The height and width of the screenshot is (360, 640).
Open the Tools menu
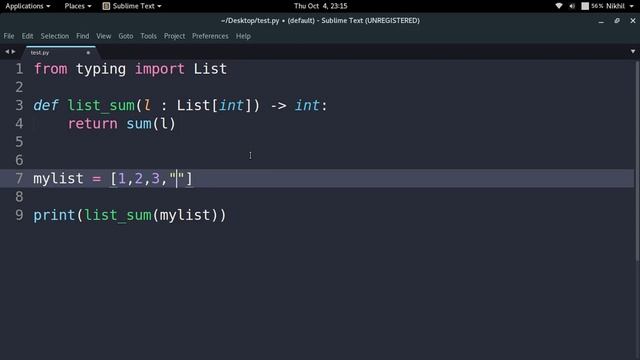pos(149,36)
